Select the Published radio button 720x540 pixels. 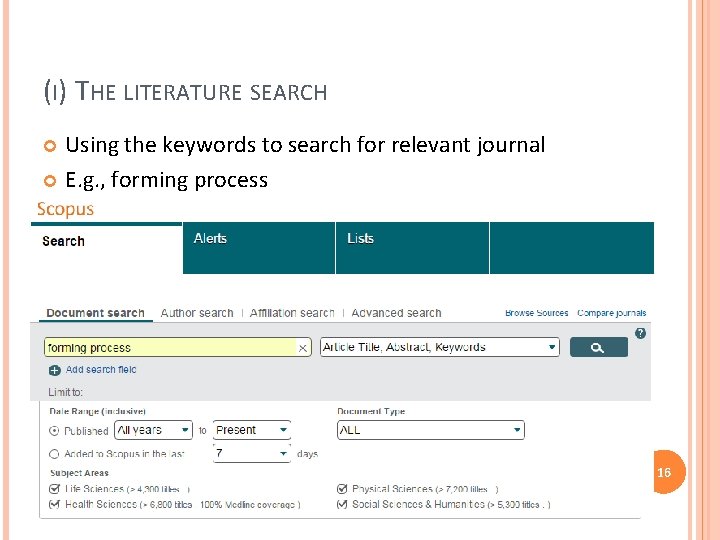(55, 431)
